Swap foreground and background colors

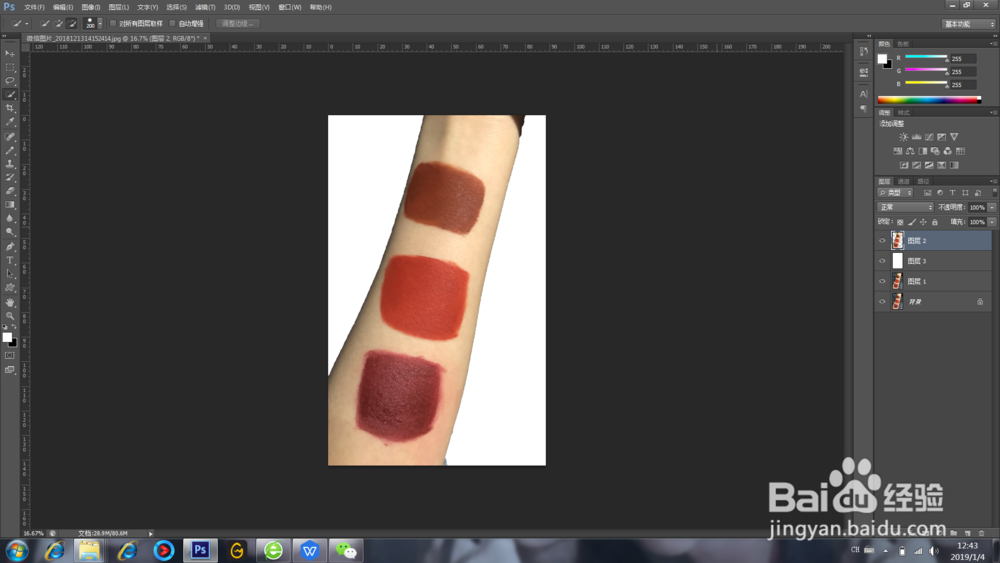pyautogui.click(x=14, y=326)
